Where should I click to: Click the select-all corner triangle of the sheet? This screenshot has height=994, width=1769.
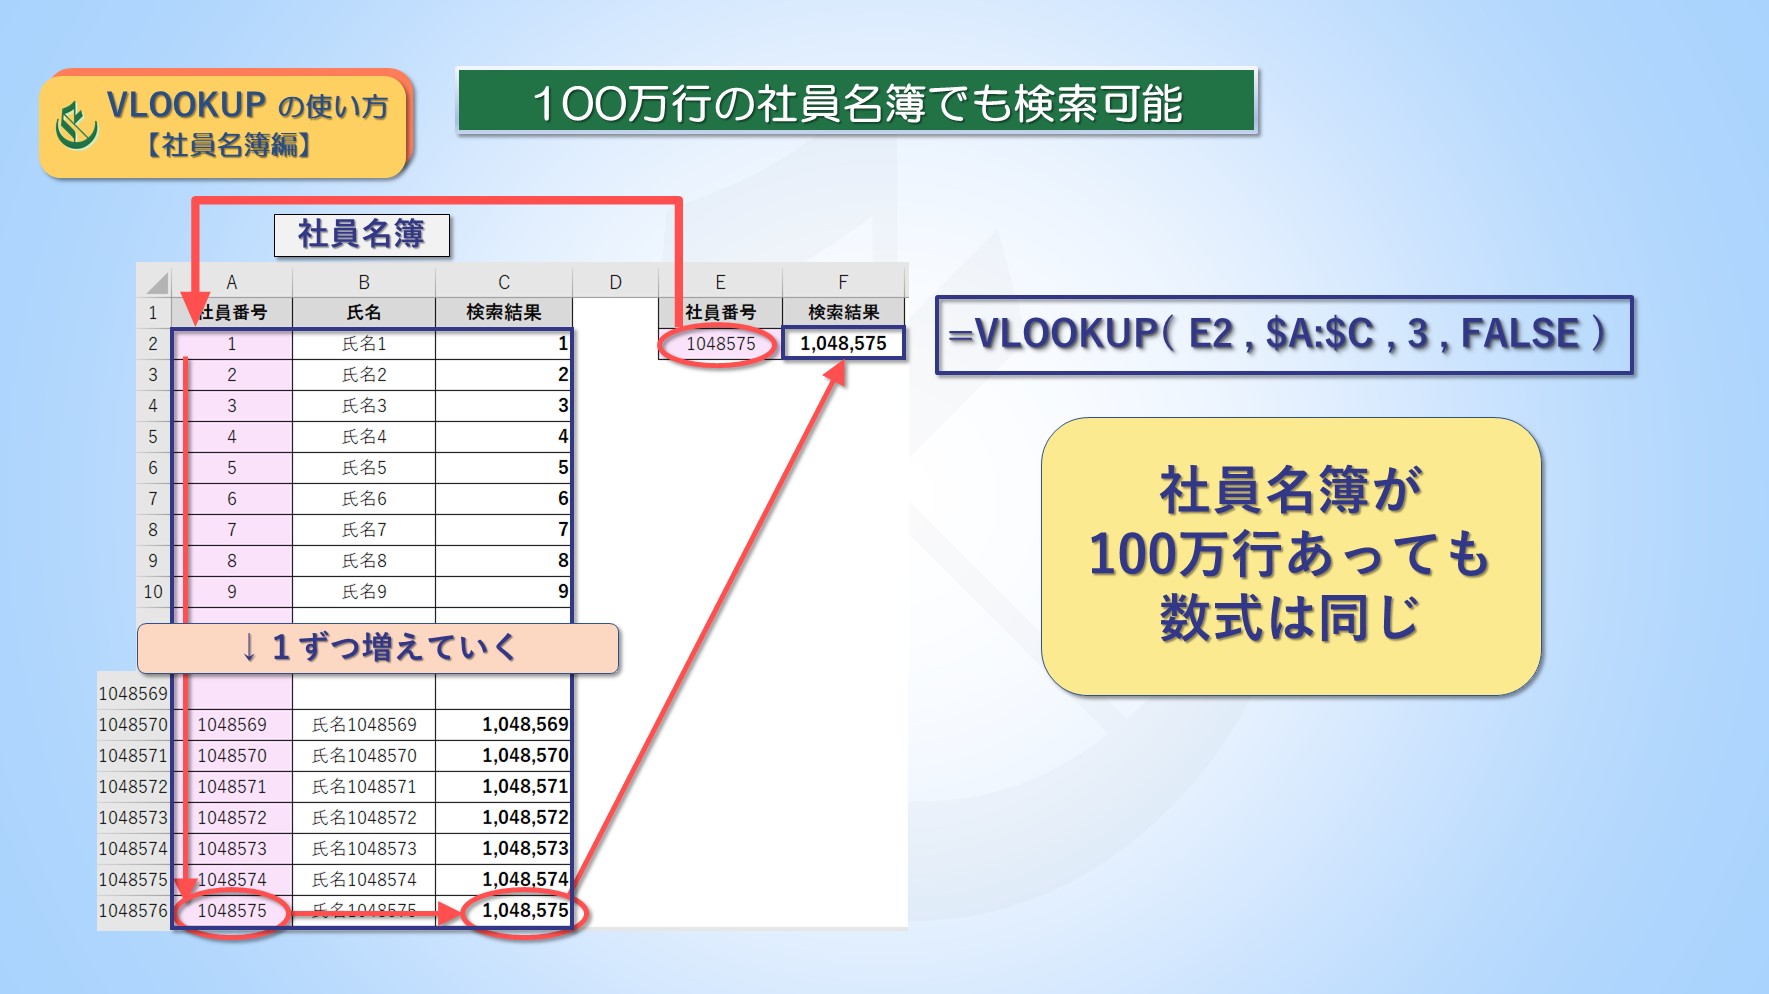tap(156, 282)
